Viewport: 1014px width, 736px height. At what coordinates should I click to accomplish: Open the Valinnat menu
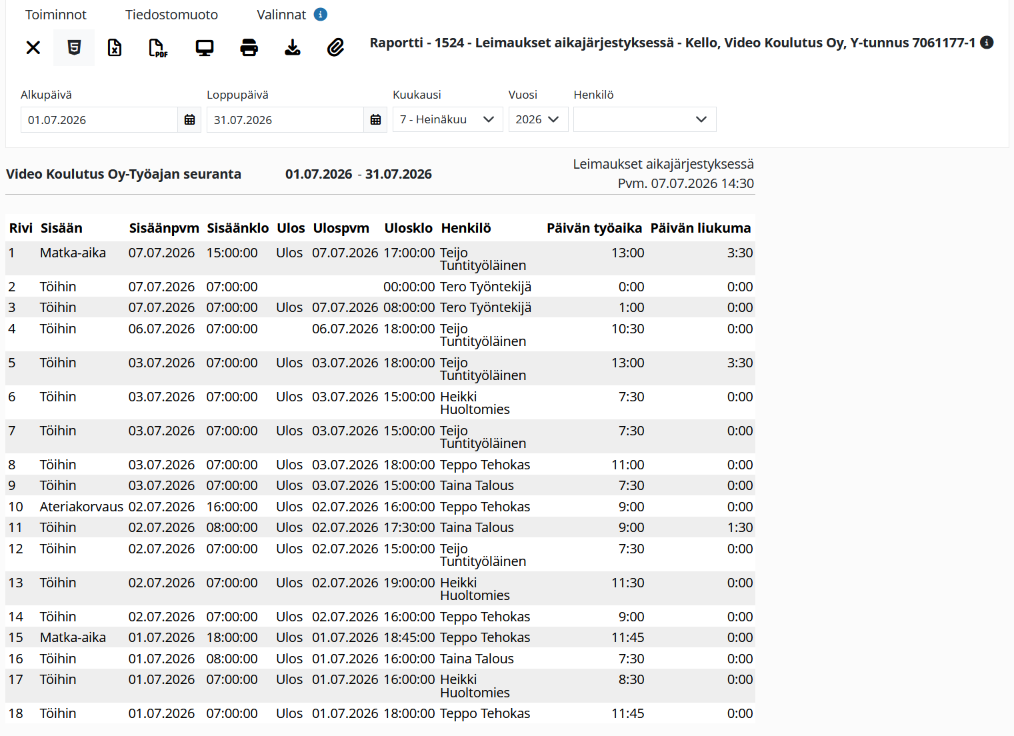[281, 15]
